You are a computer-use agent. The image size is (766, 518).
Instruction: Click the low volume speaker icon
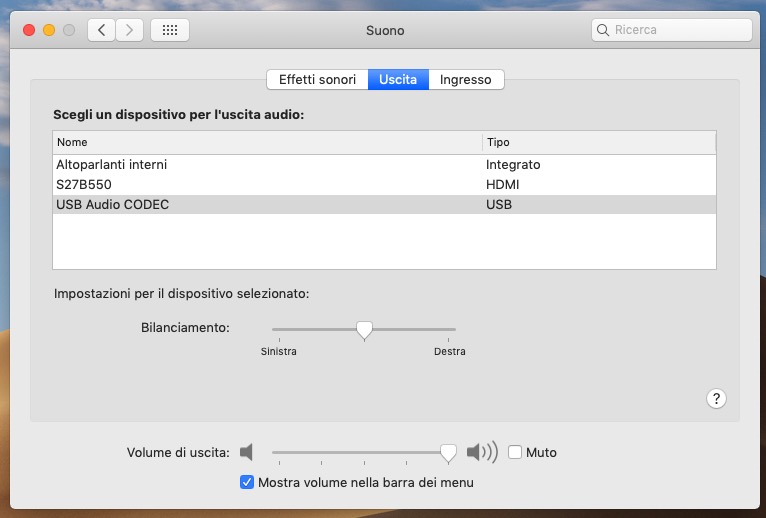pos(247,452)
